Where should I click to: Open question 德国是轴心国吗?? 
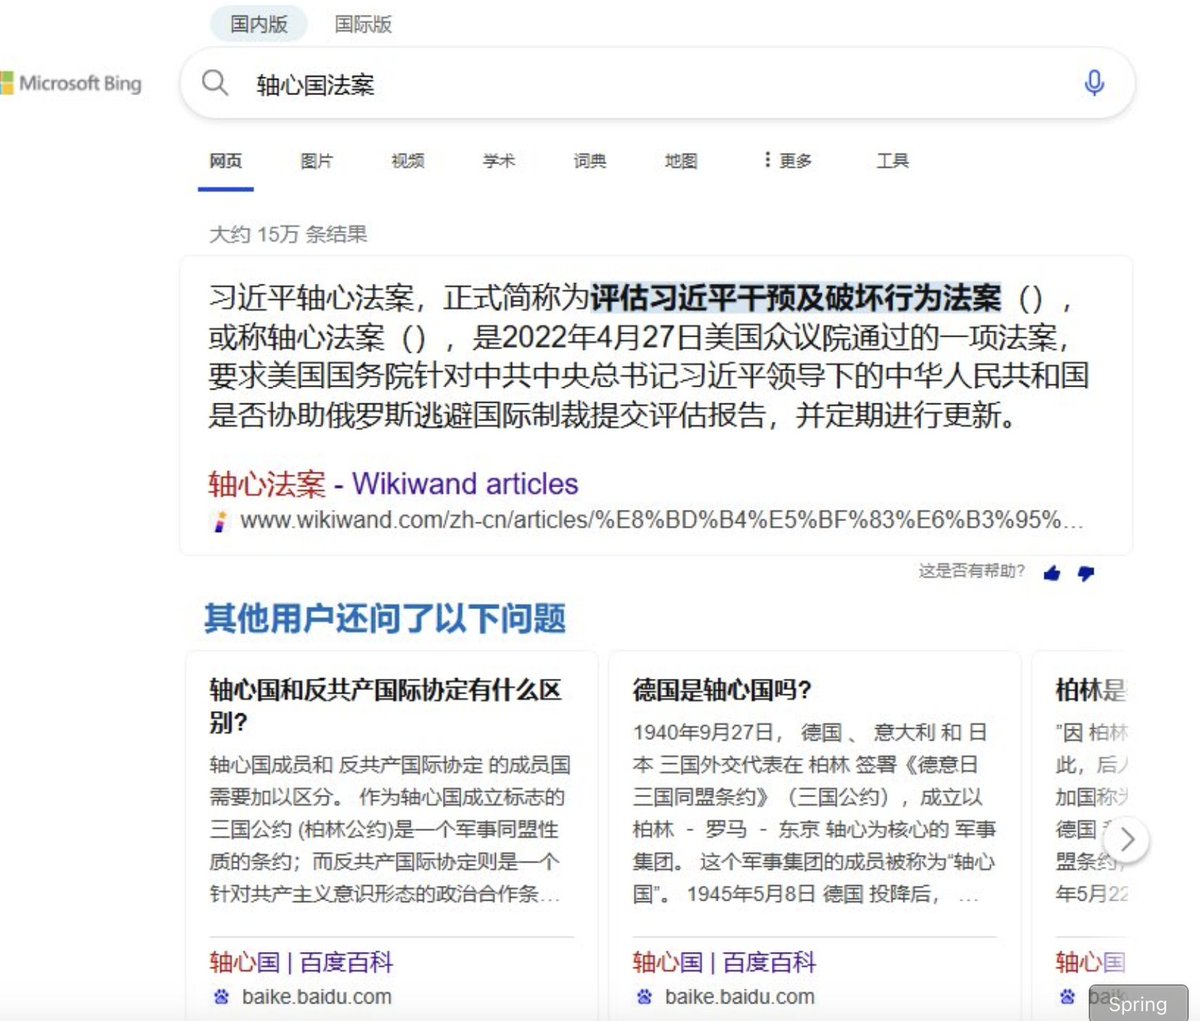point(722,690)
